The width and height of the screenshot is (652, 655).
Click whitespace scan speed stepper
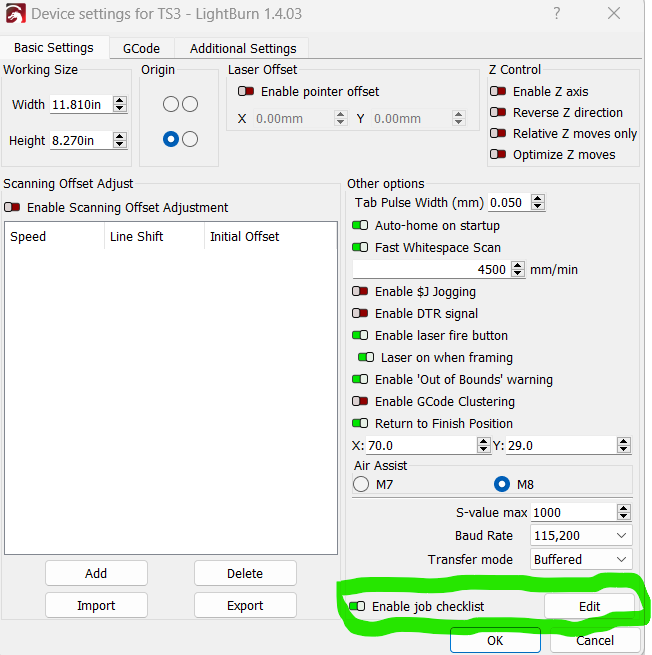point(518,269)
